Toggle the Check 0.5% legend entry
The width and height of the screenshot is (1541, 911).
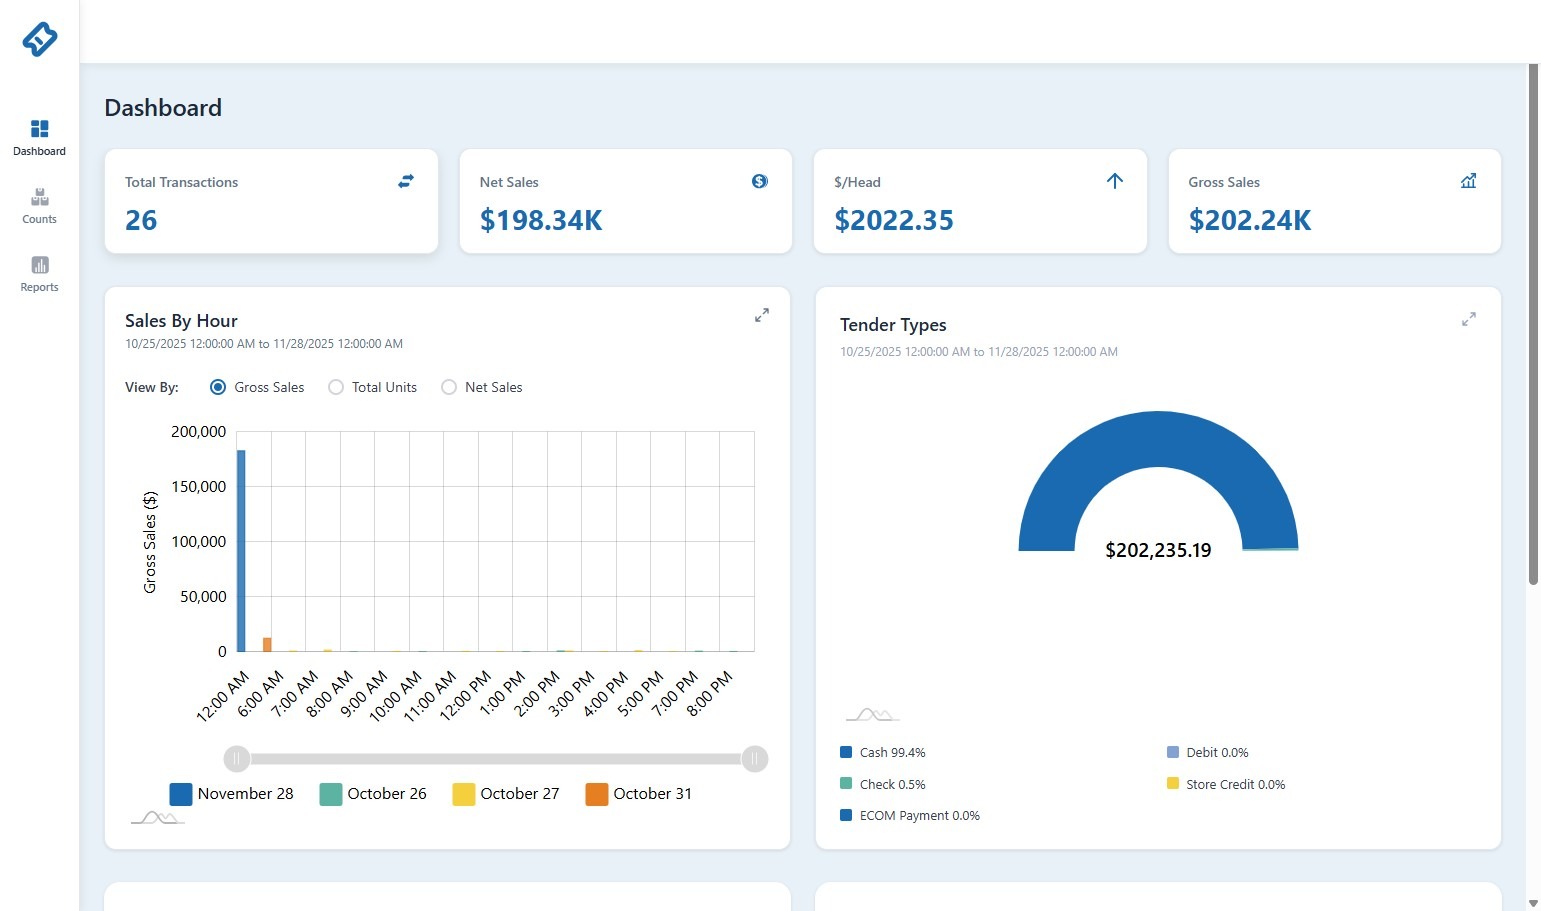coord(883,784)
